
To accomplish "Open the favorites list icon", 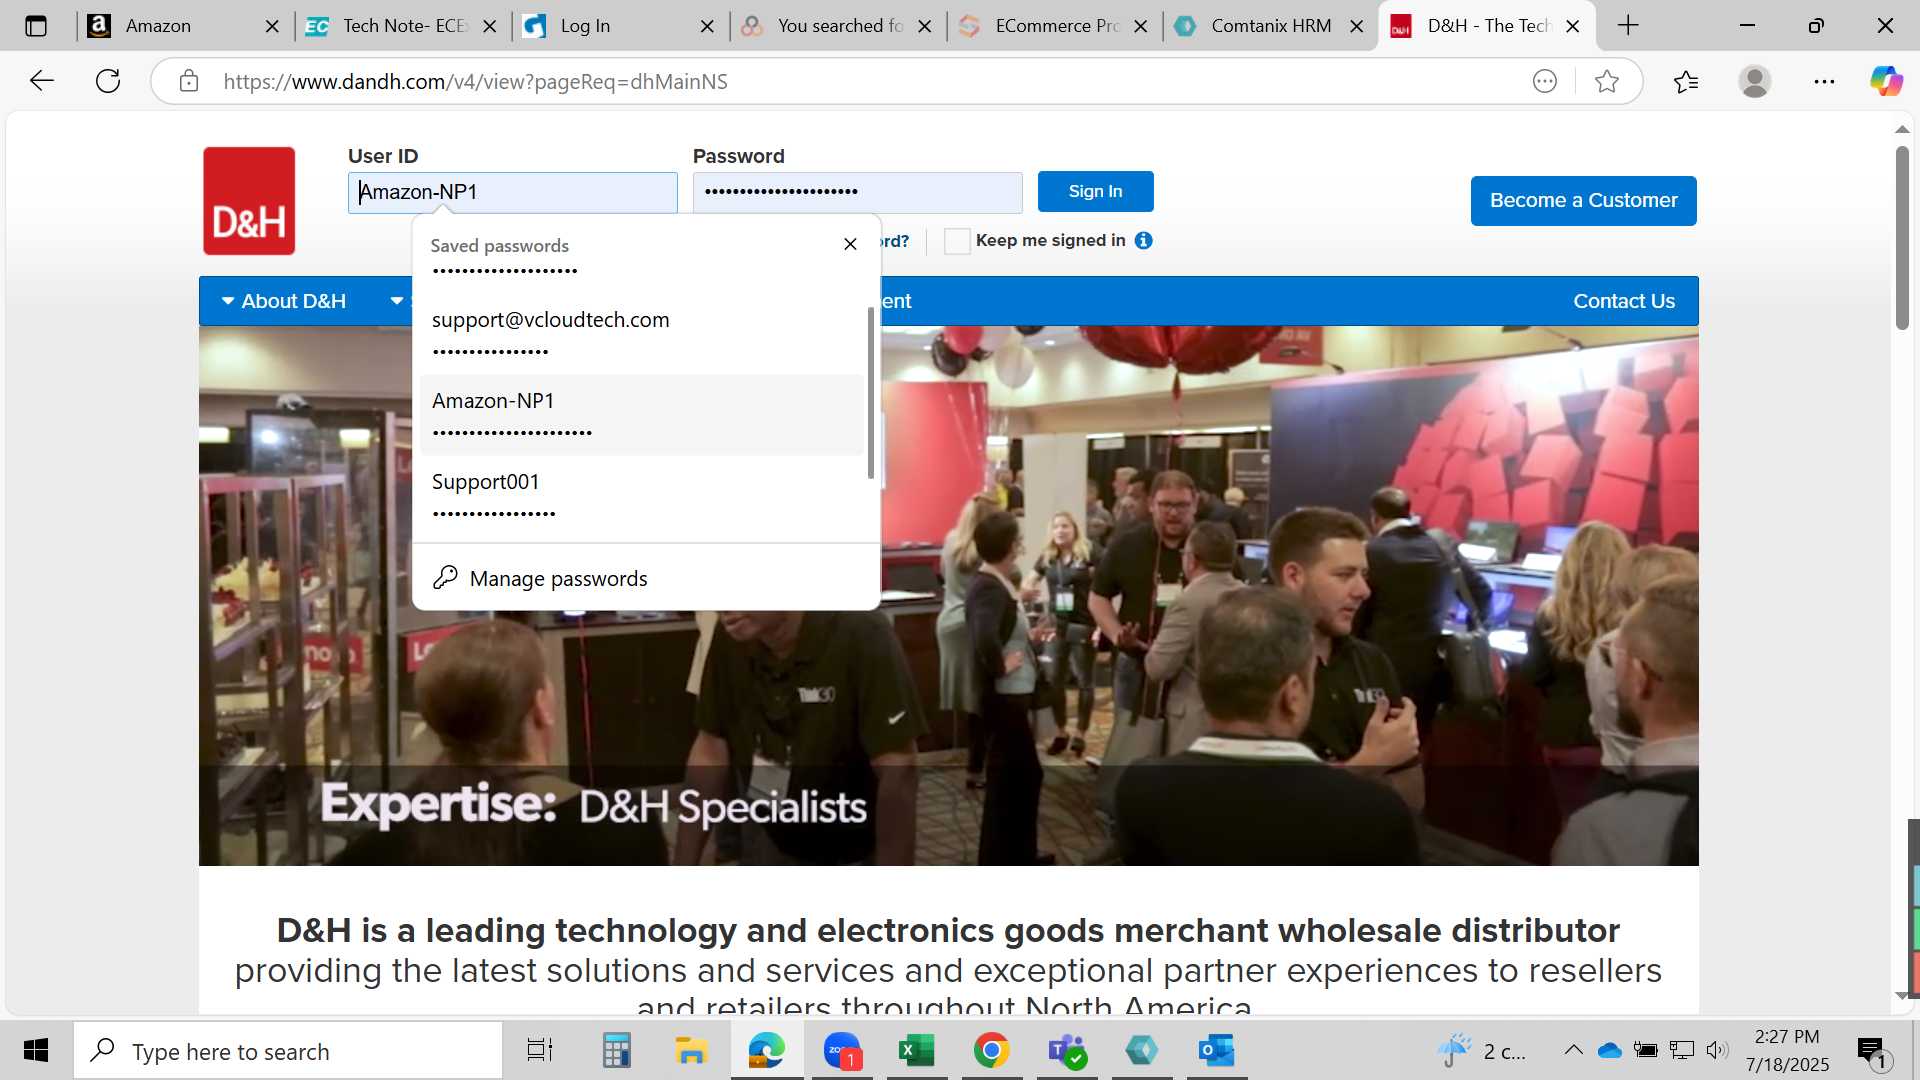I will click(1686, 81).
